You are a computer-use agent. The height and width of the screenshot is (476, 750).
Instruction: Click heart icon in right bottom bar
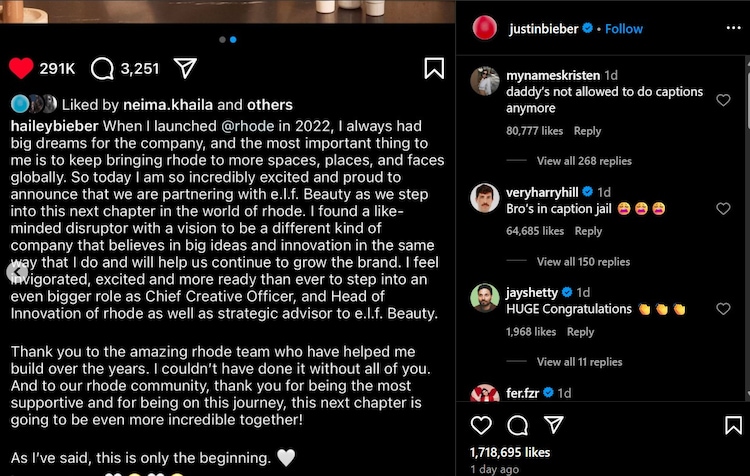pos(481,425)
